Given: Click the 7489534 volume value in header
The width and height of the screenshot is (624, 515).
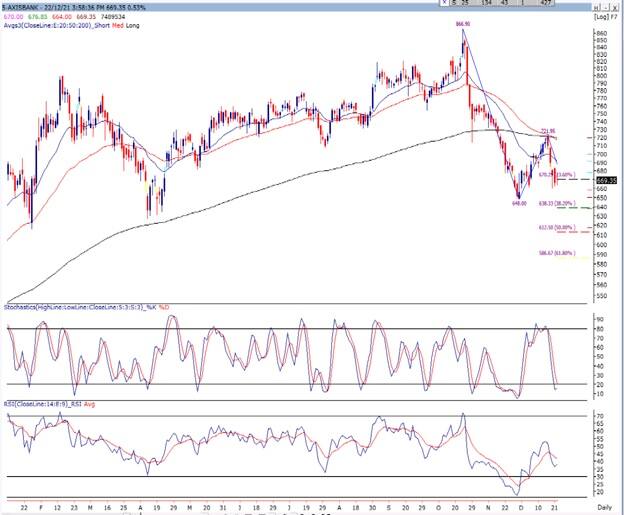Looking at the screenshot, I should [115, 17].
